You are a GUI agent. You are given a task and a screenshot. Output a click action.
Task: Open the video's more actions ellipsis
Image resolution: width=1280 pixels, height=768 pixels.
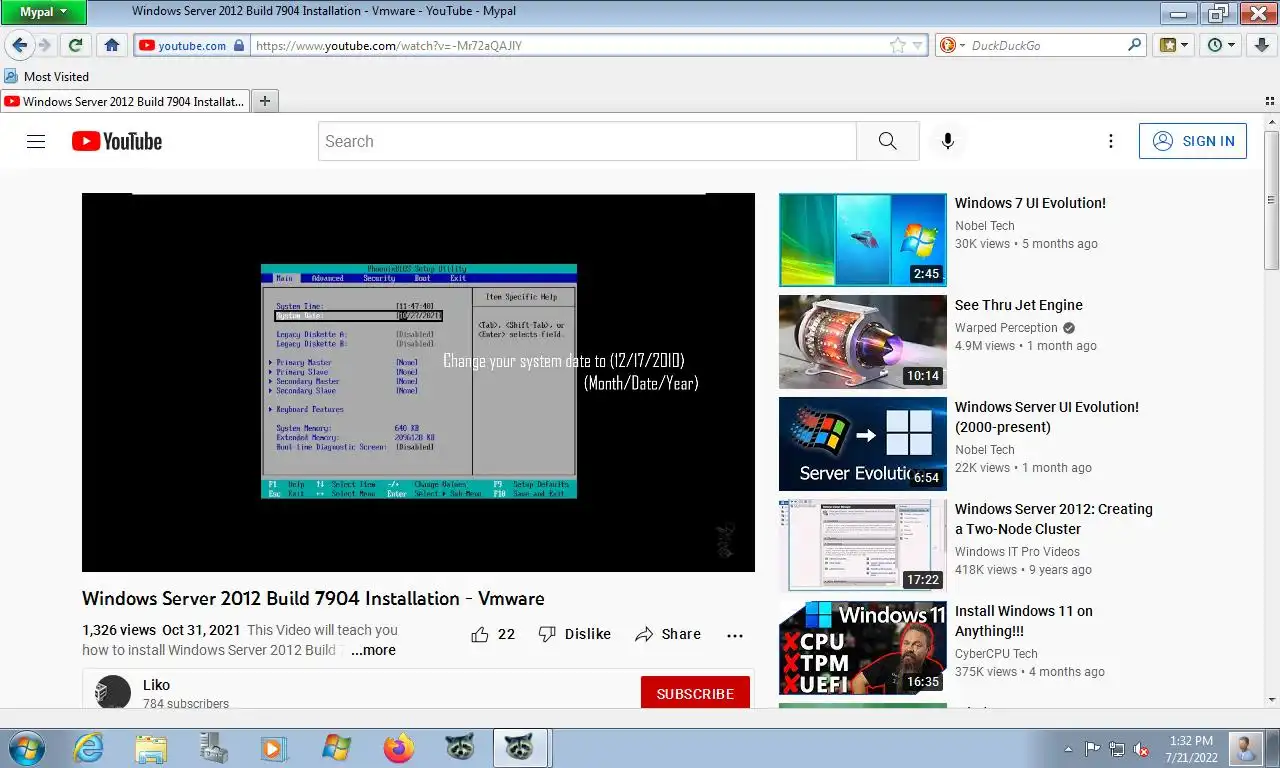click(735, 634)
